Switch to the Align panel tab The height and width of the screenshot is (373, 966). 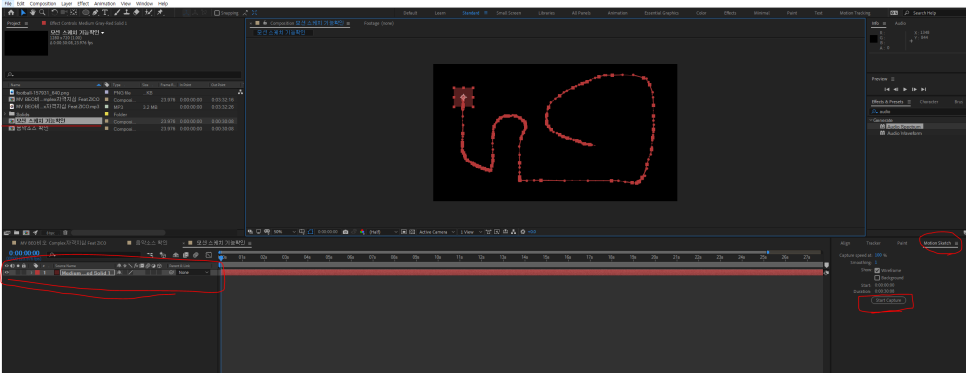coord(845,244)
